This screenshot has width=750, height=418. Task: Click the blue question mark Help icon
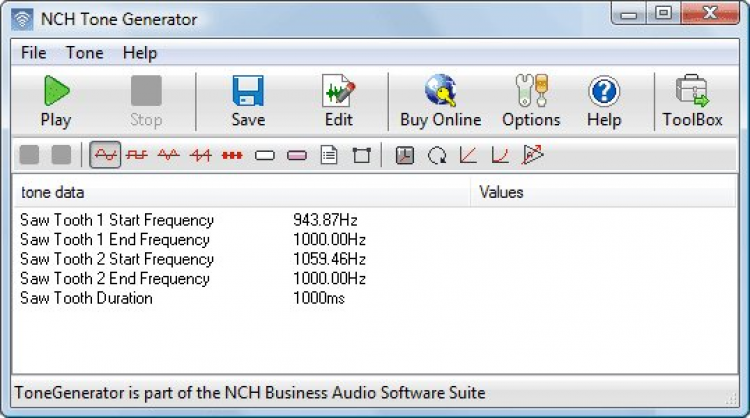click(x=604, y=91)
